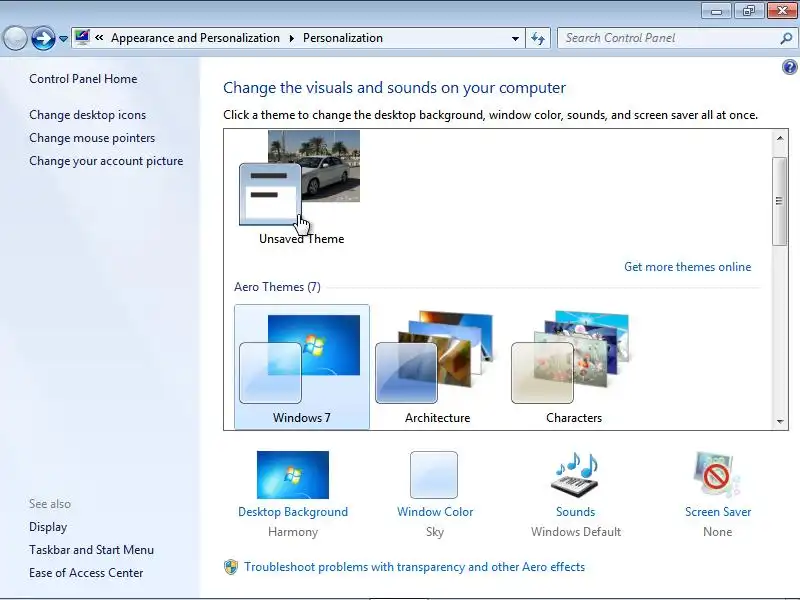Click the theme list scroll down arrow
This screenshot has height=600, width=800.
[x=780, y=421]
